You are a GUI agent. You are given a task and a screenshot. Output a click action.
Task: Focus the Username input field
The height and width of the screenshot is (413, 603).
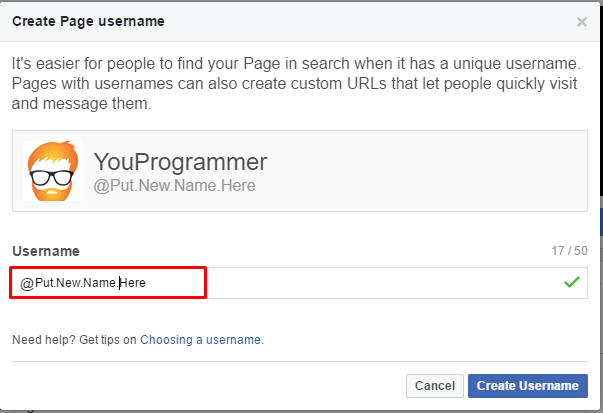(300, 283)
